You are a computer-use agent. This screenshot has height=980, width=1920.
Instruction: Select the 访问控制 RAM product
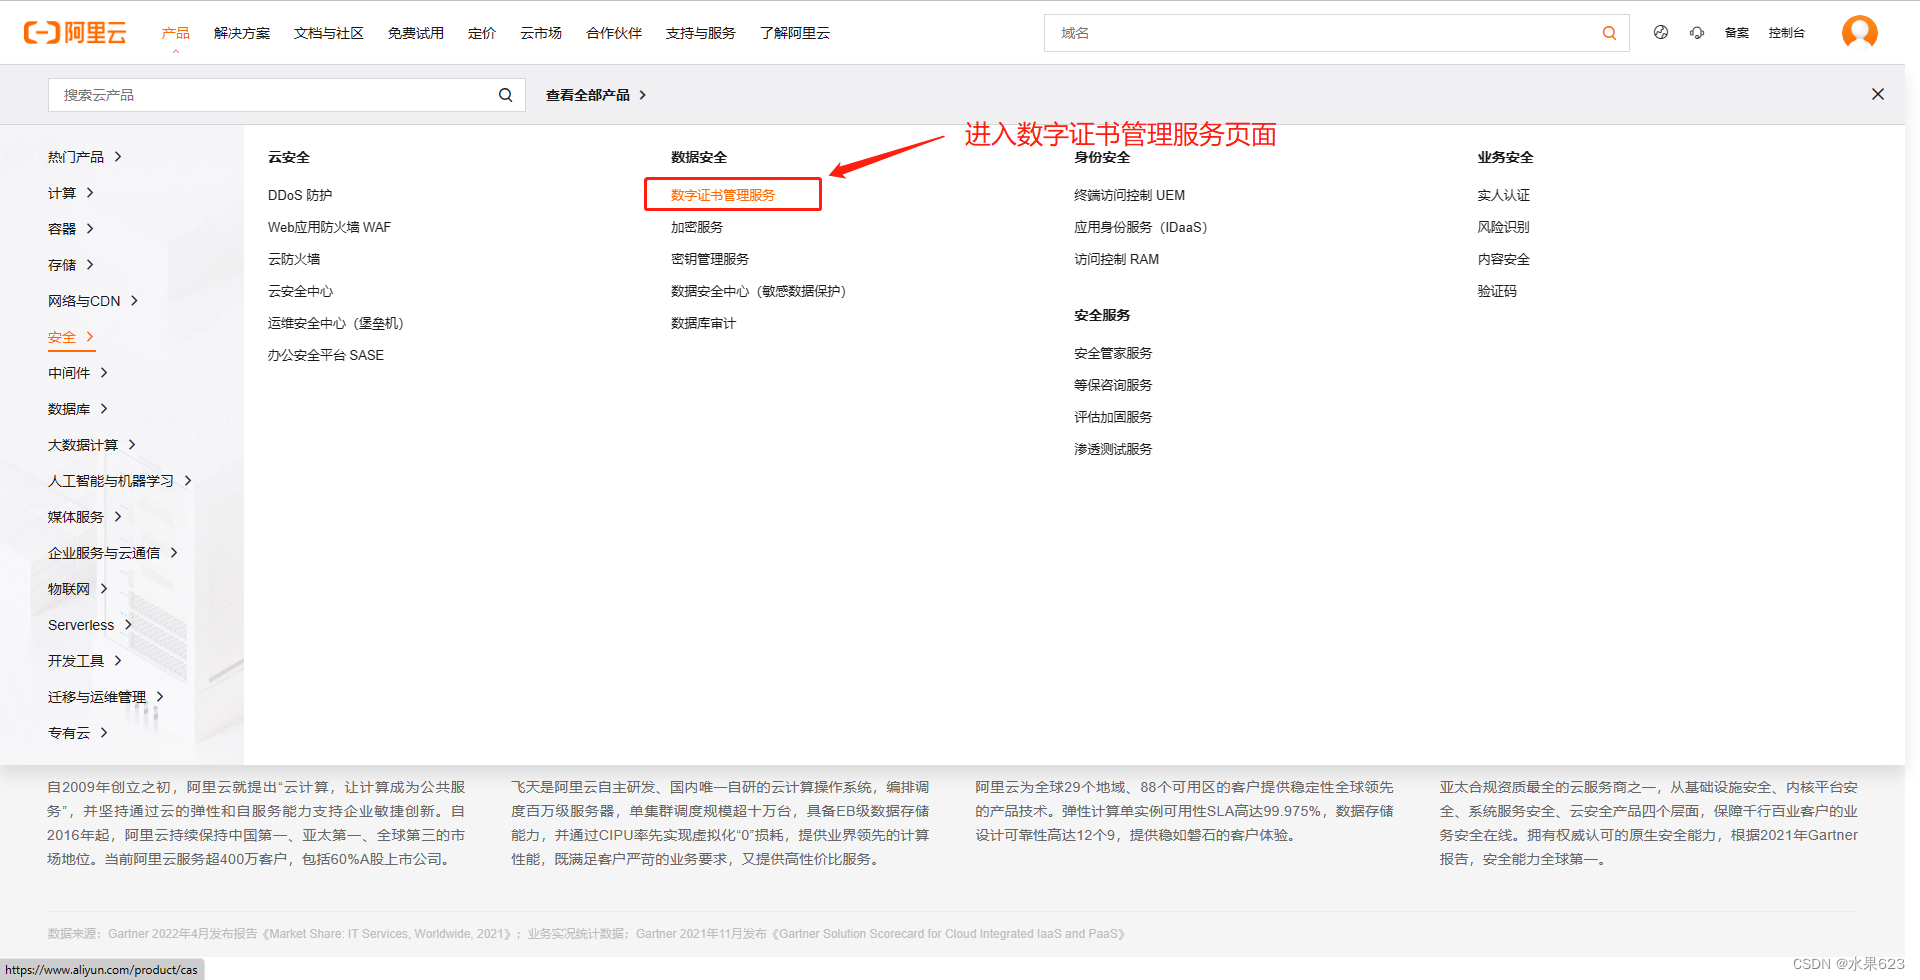pyautogui.click(x=1115, y=258)
